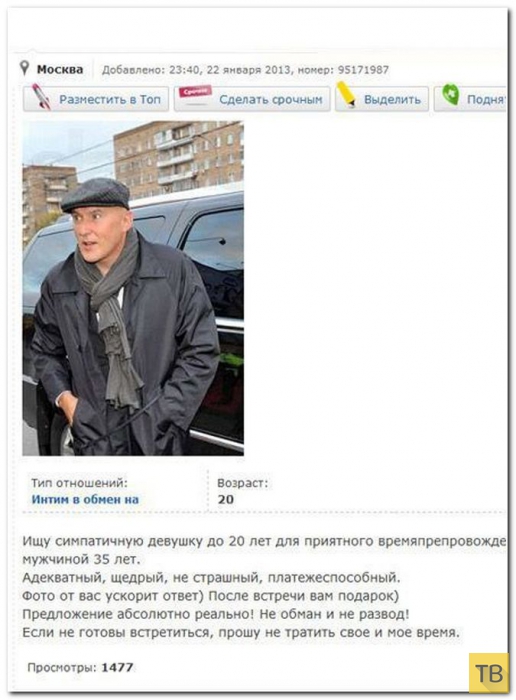Screen dimensions: 516x700
Task: Click the Просмотры count 1477
Action: tap(117, 667)
